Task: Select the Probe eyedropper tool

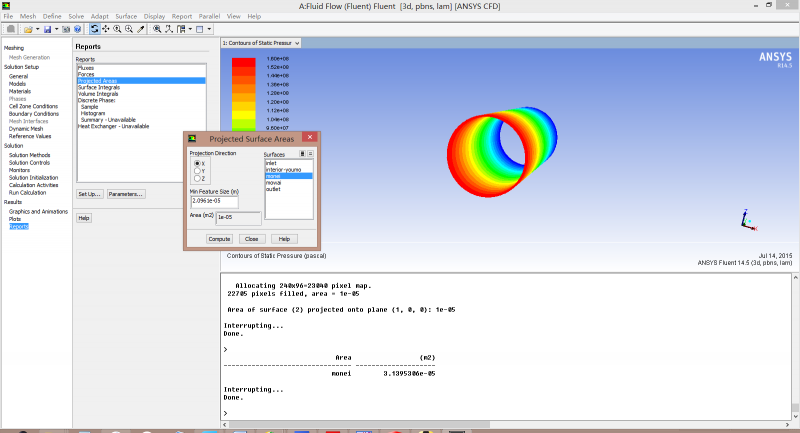Action: pyautogui.click(x=140, y=29)
